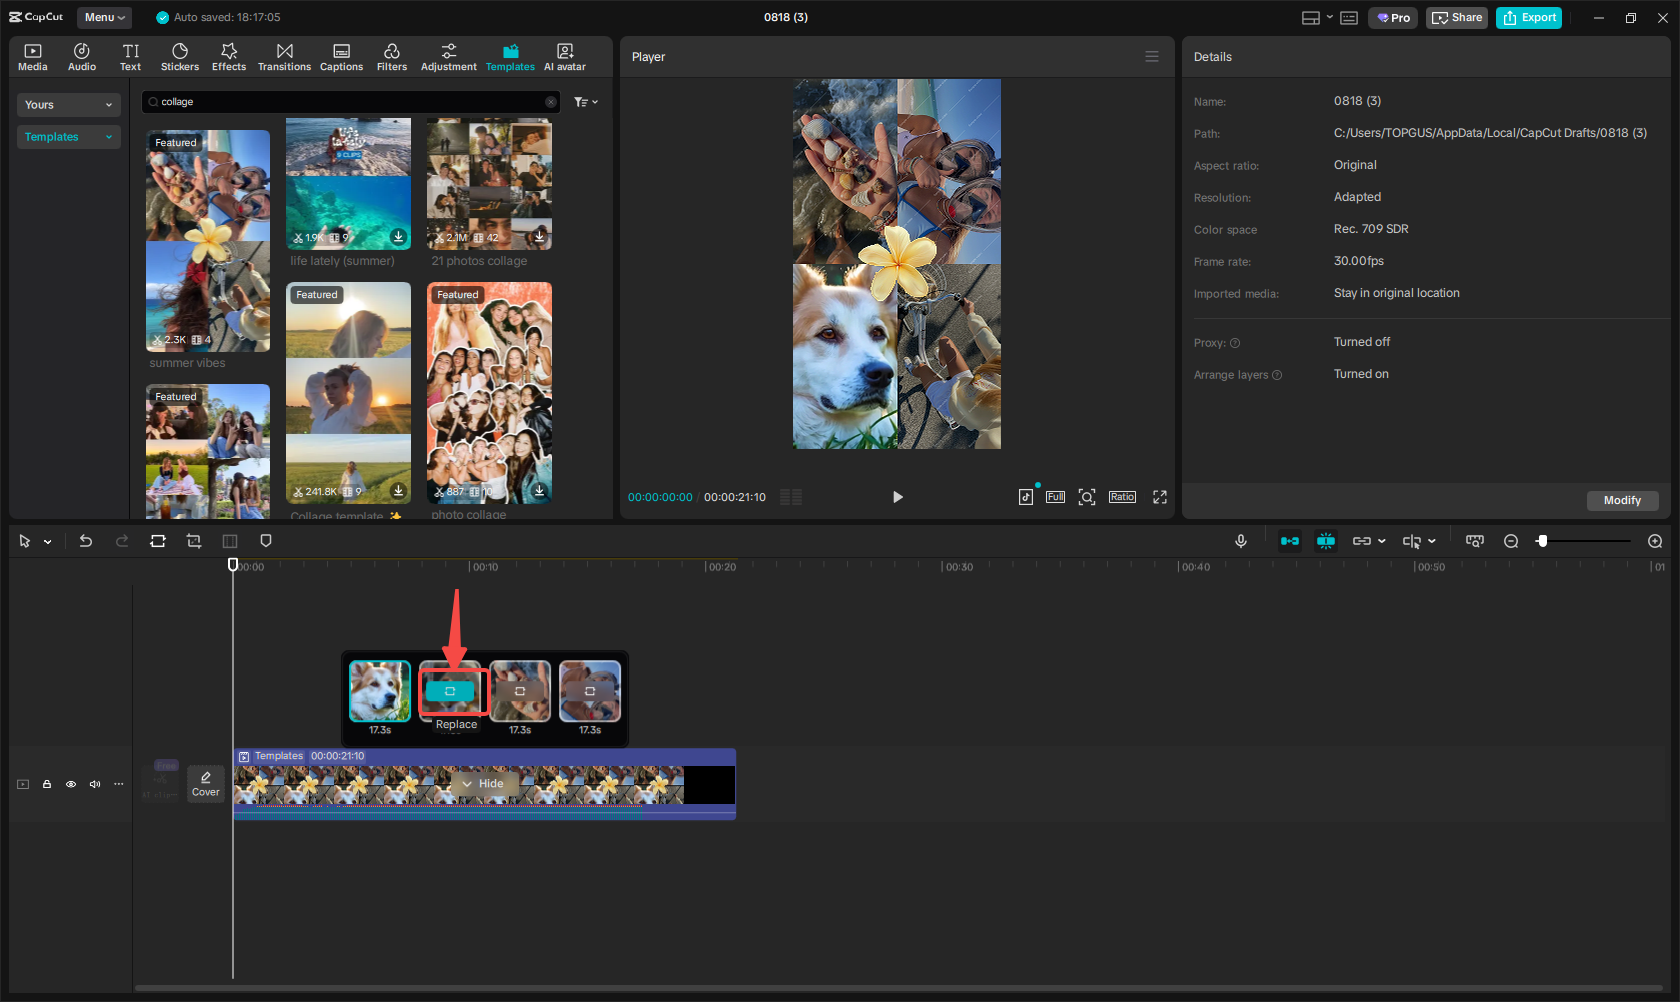Lock the Templates track

pyautogui.click(x=47, y=784)
